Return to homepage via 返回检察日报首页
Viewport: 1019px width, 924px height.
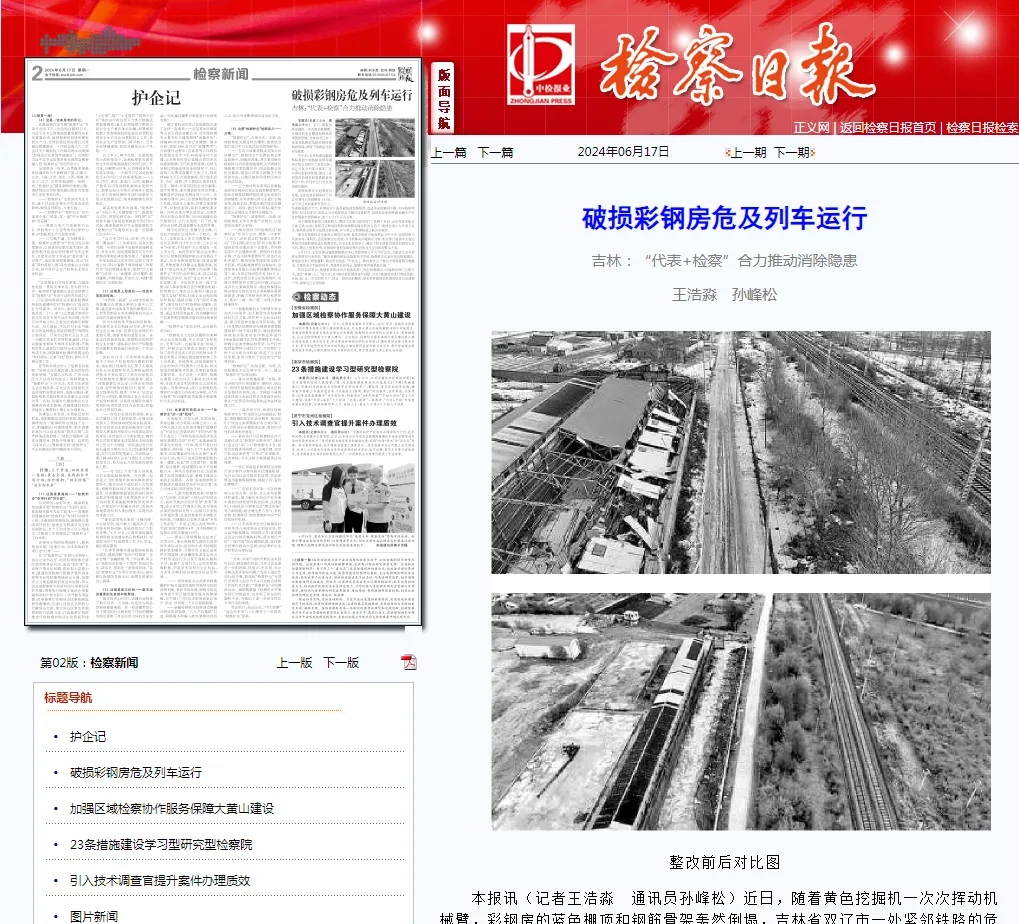(x=888, y=127)
